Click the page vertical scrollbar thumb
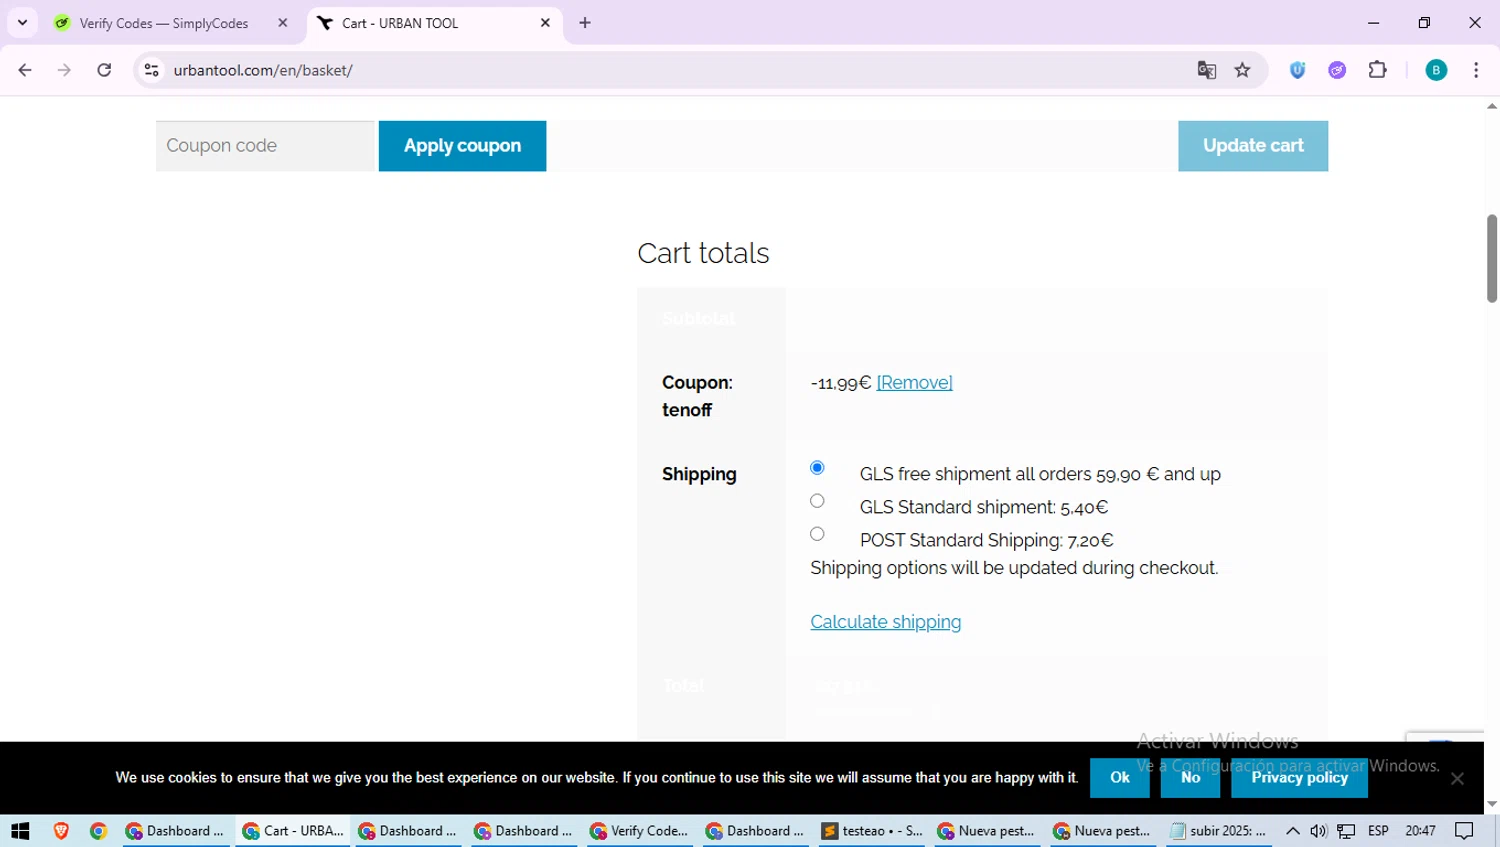 [1491, 258]
